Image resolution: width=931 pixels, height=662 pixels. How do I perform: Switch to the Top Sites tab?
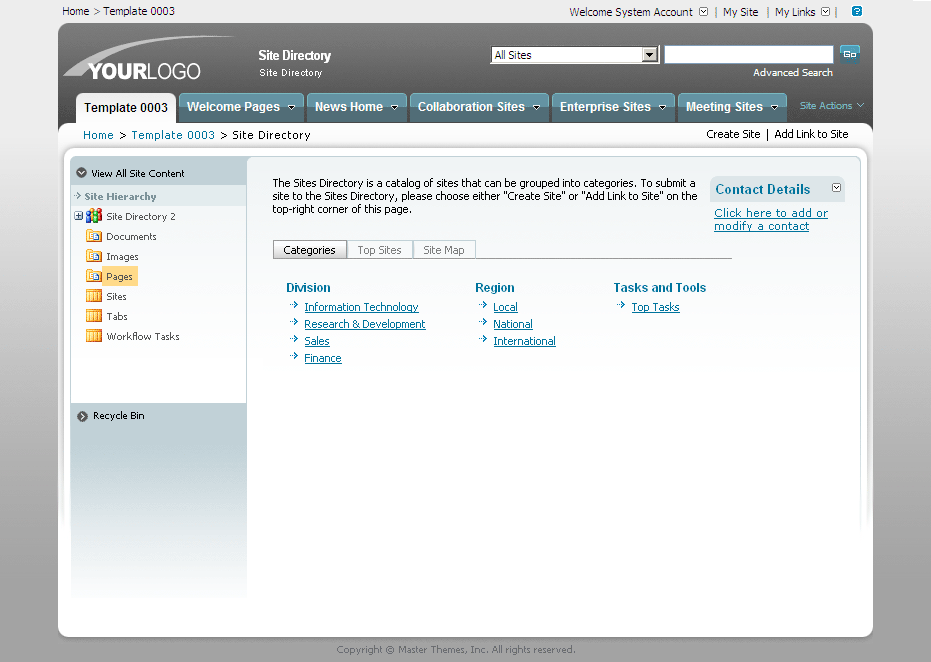pyautogui.click(x=379, y=250)
